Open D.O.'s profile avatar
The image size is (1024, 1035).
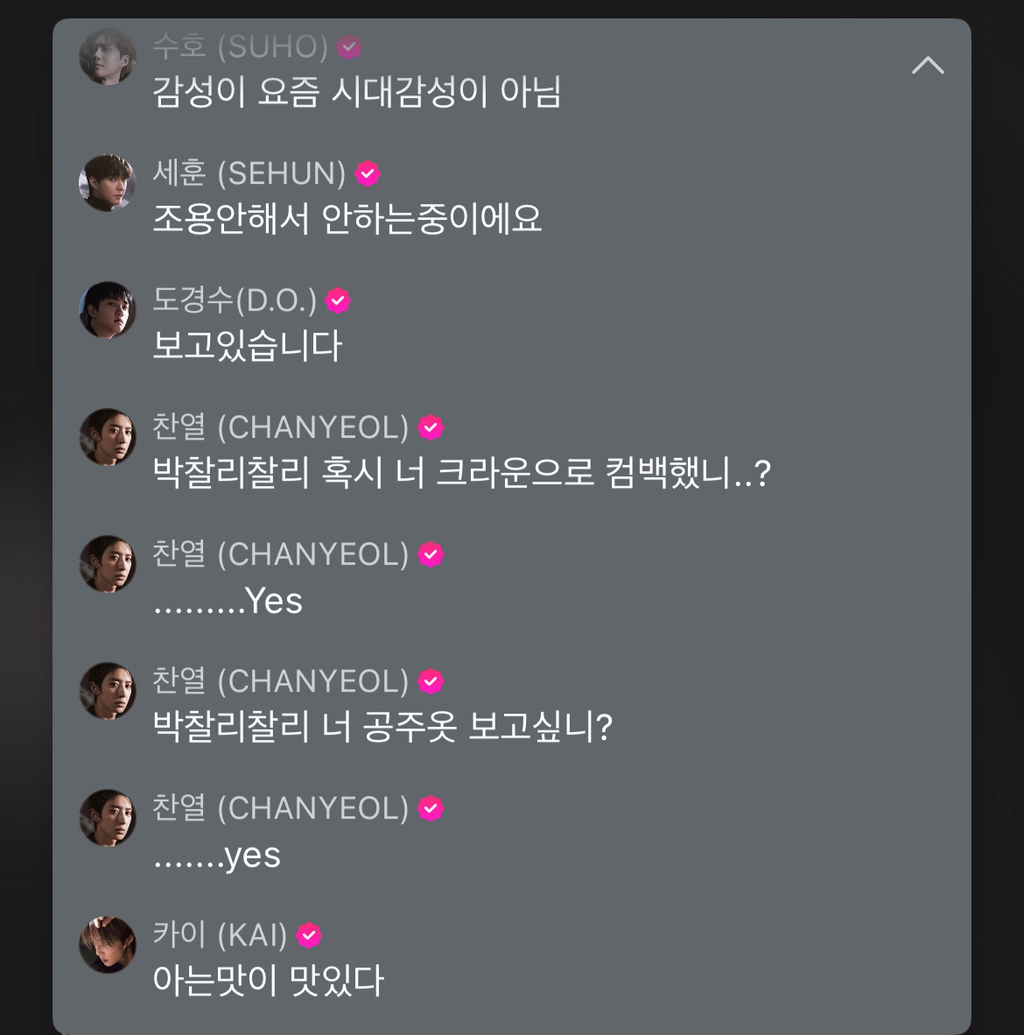(x=108, y=310)
